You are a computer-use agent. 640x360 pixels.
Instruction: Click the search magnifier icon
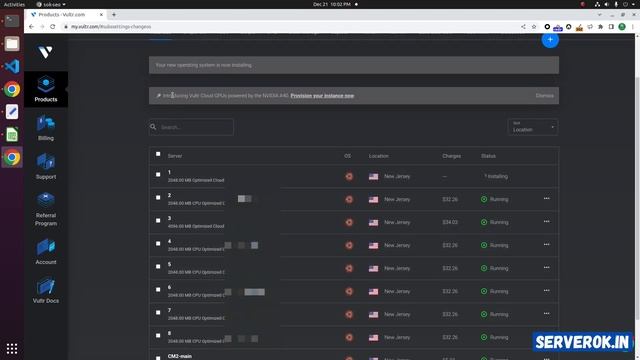pyautogui.click(x=153, y=127)
